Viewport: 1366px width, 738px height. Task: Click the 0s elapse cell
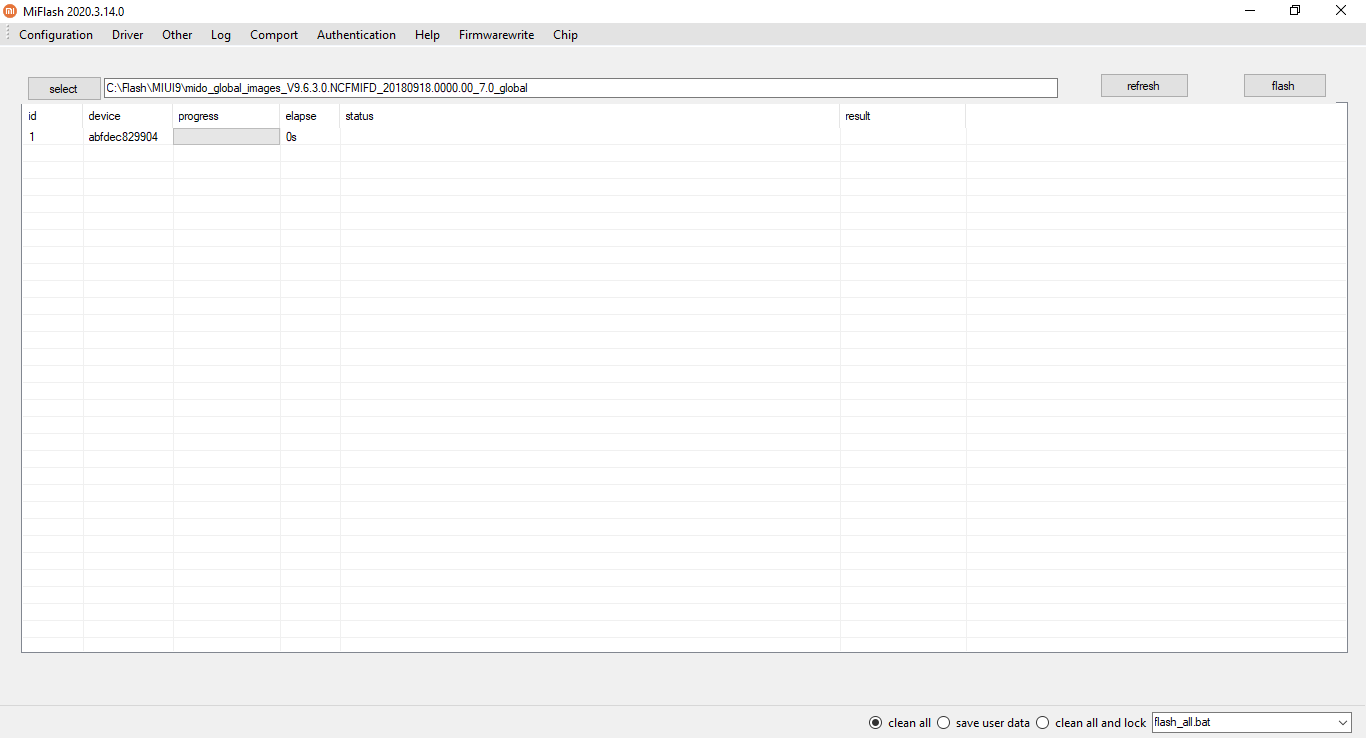[x=310, y=137]
